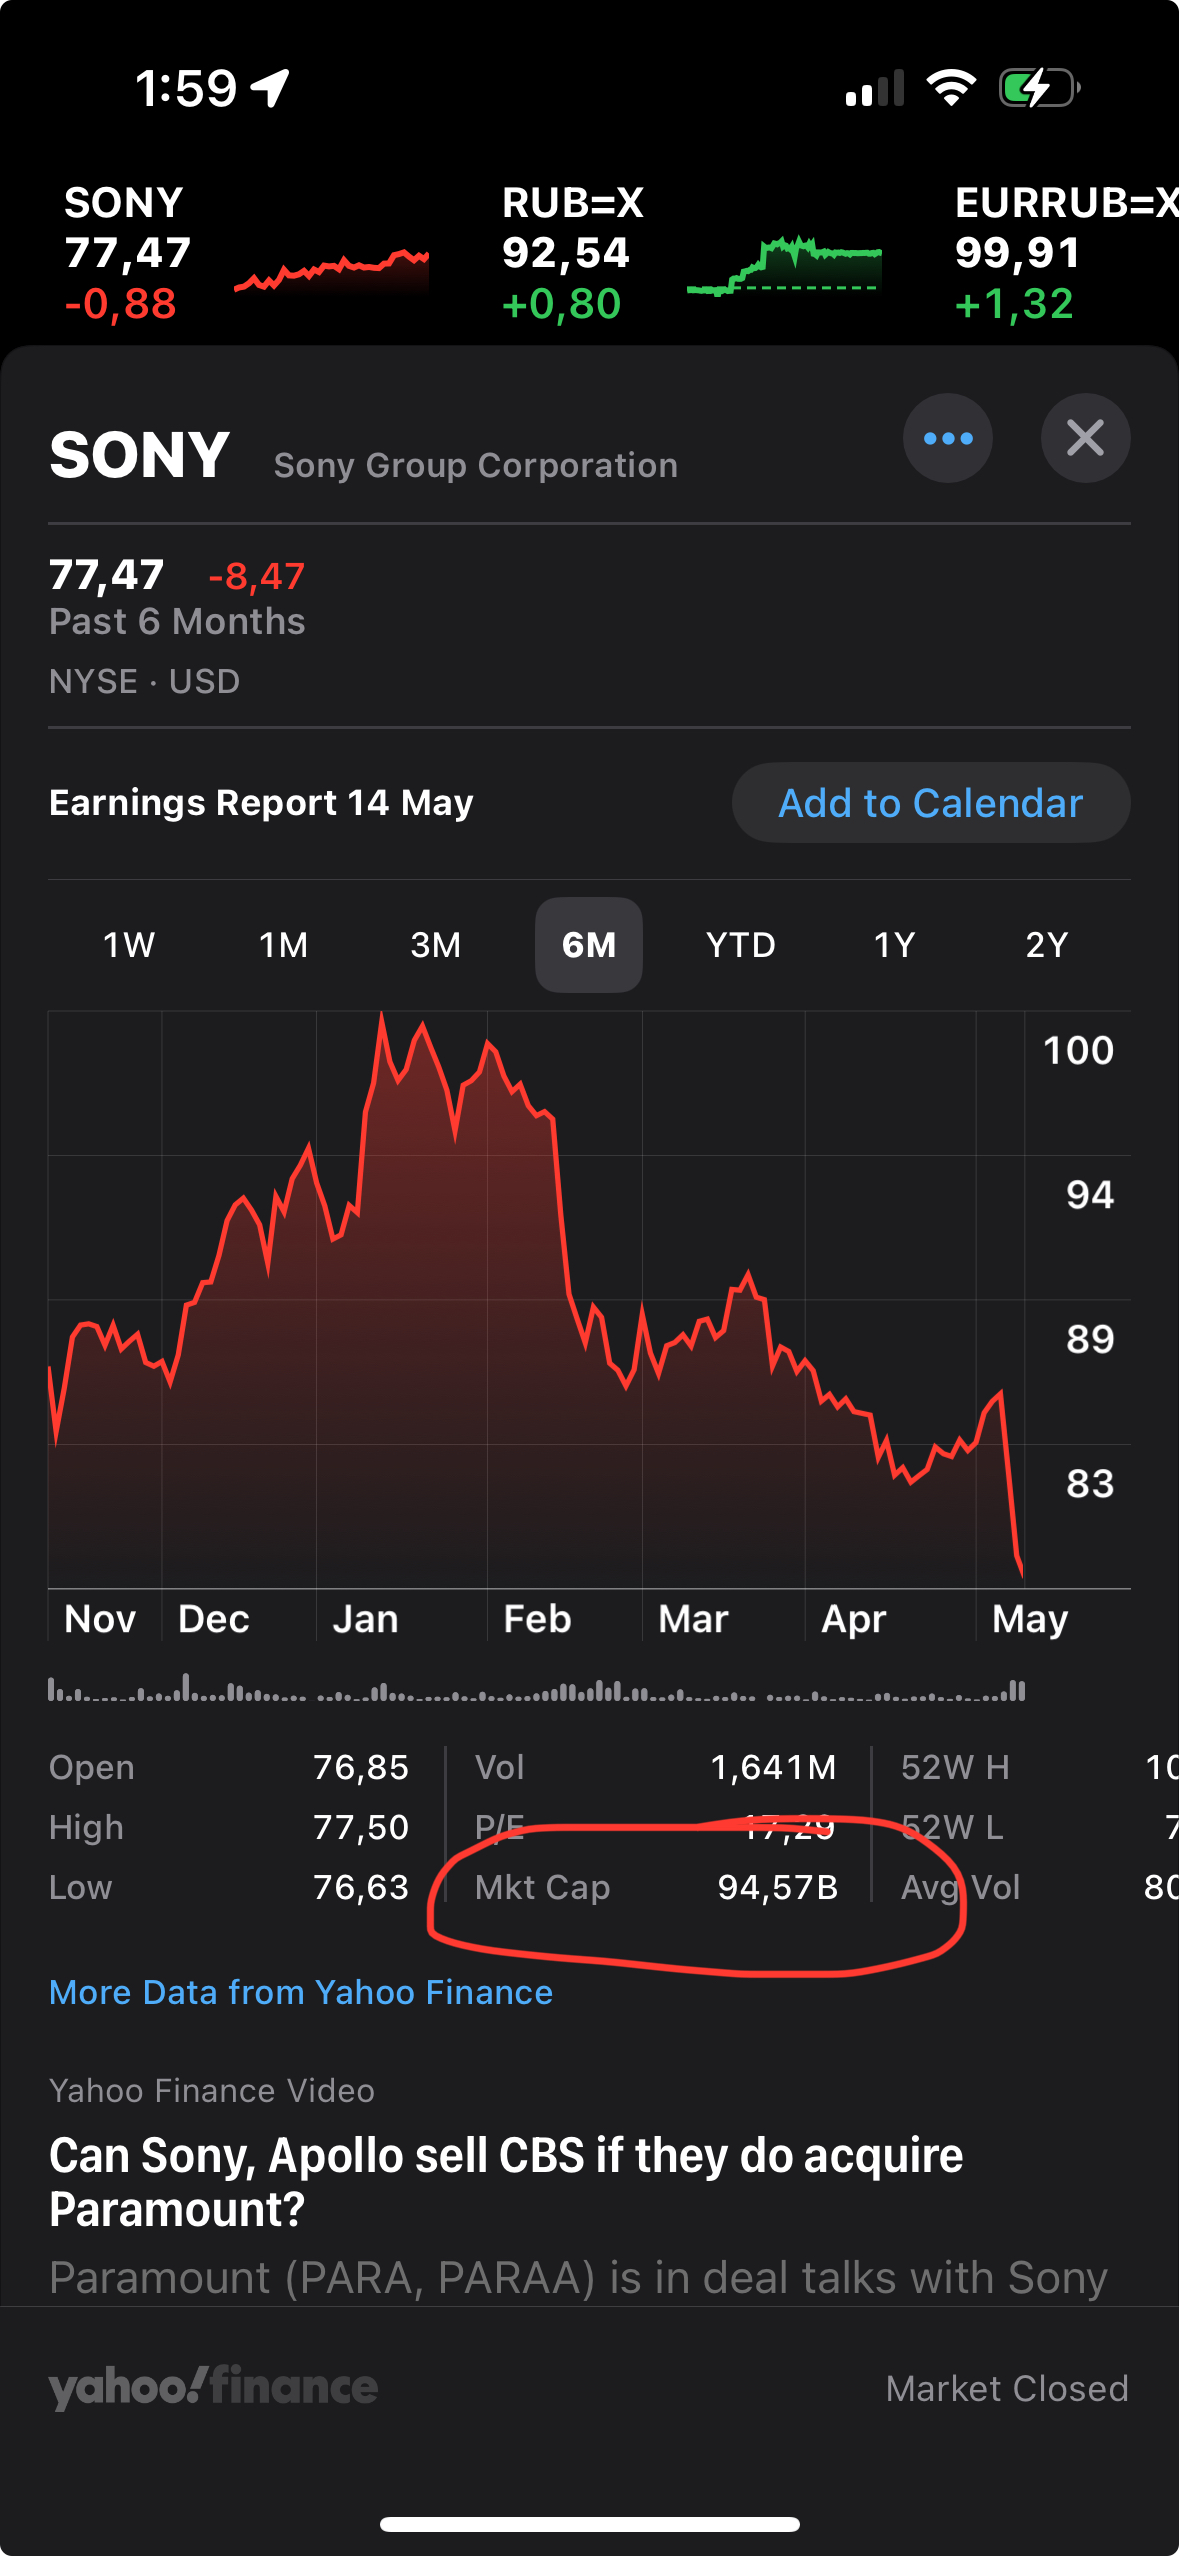Tap the Vol 1,641M value
The width and height of the screenshot is (1179, 2556).
tap(773, 1767)
